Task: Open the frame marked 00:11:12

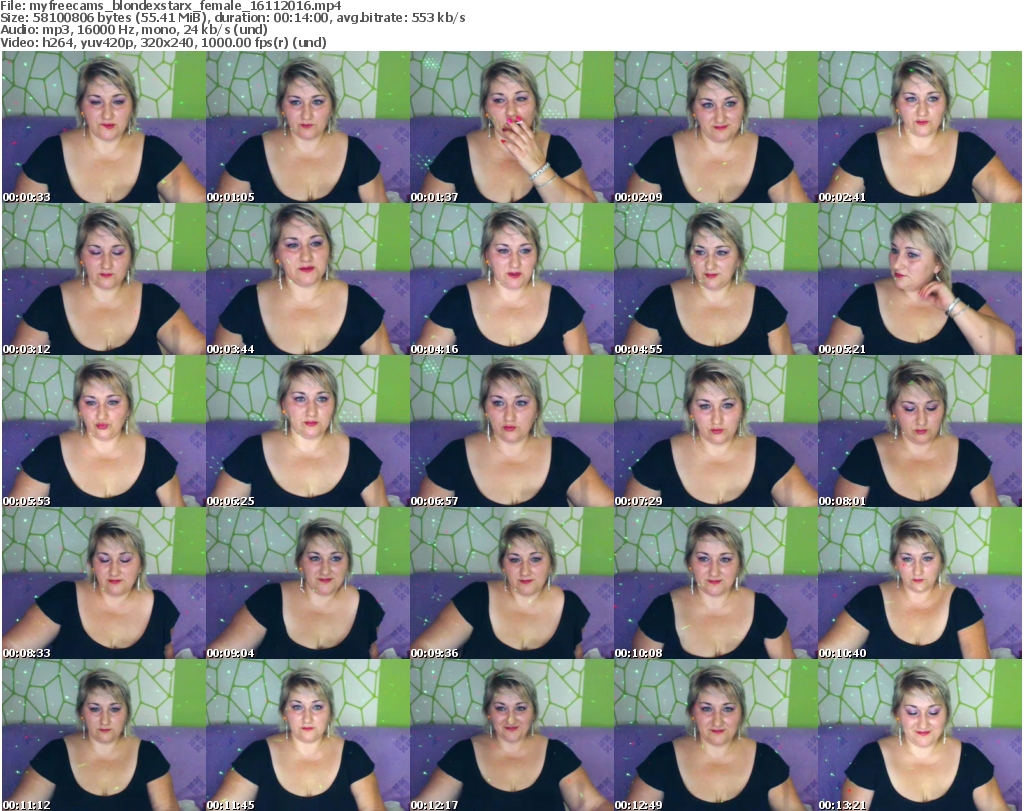Action: (103, 735)
